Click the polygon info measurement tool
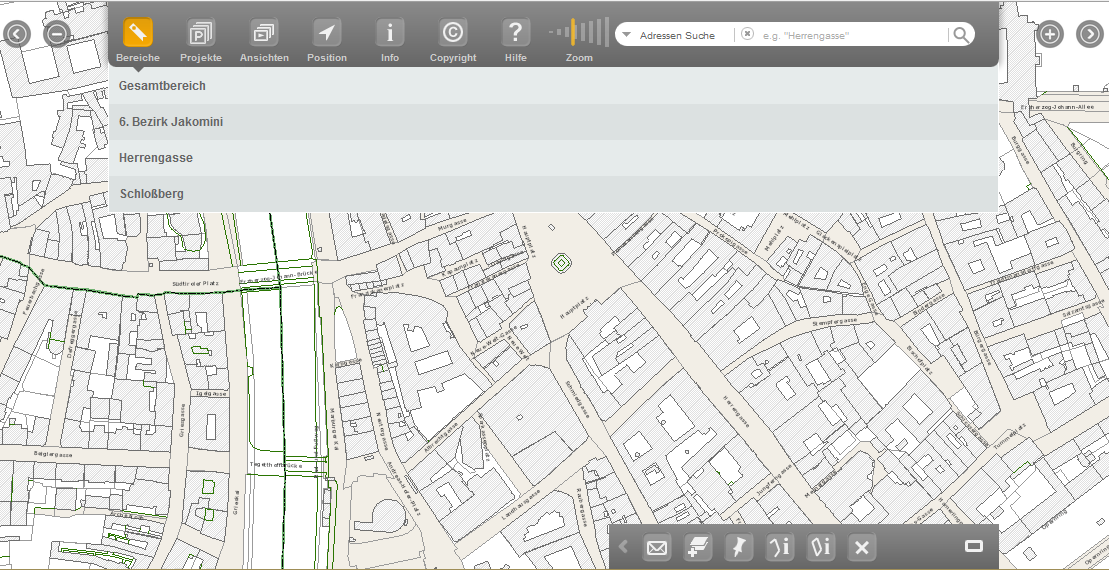Image resolution: width=1109 pixels, height=570 pixels. 821,547
